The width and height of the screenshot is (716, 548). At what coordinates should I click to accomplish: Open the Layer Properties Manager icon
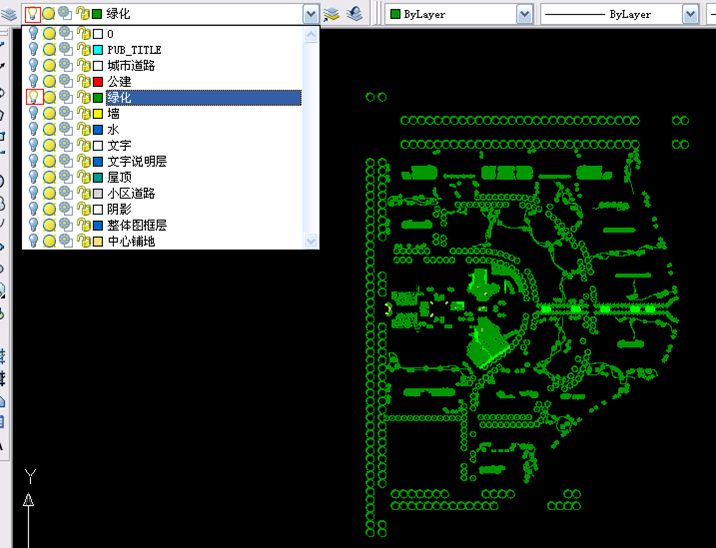(9, 14)
